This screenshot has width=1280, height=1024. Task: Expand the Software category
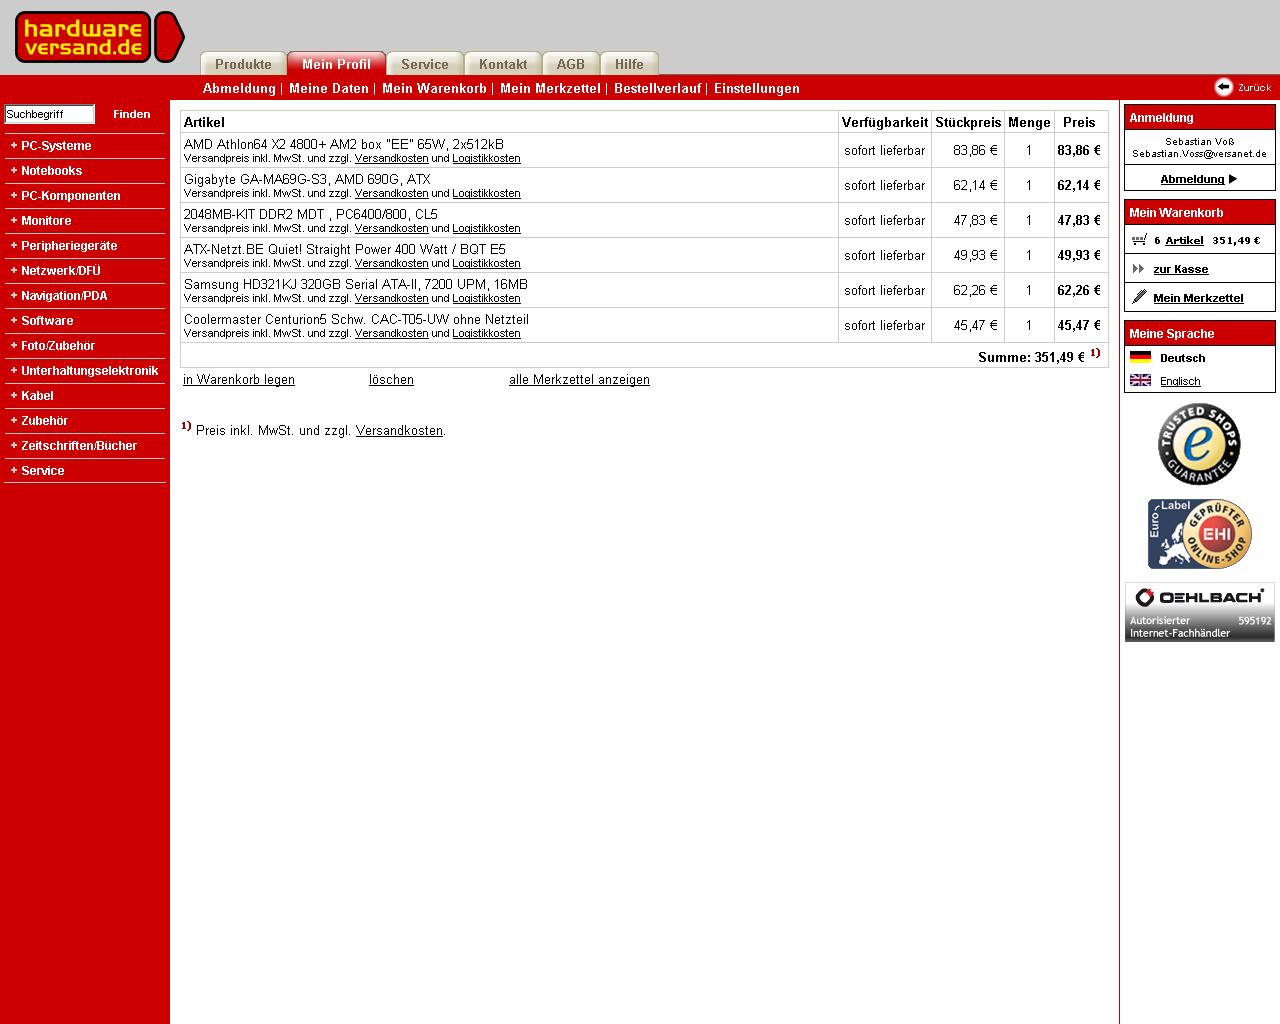tap(42, 320)
